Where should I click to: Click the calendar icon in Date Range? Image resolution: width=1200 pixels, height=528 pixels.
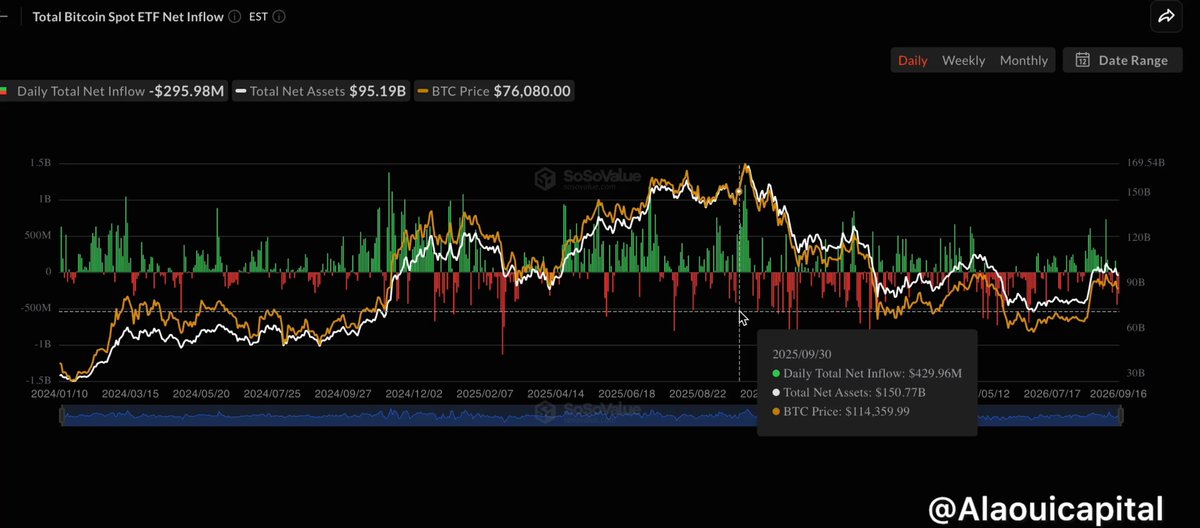[1082, 60]
